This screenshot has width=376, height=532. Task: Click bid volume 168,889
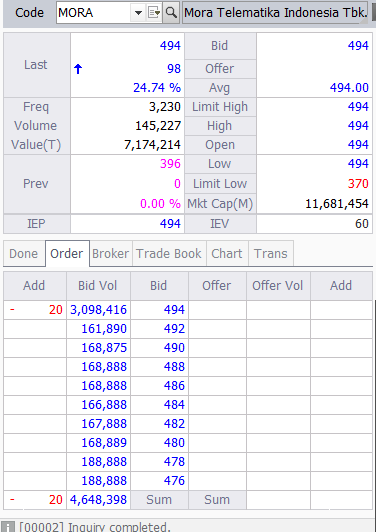point(104,443)
